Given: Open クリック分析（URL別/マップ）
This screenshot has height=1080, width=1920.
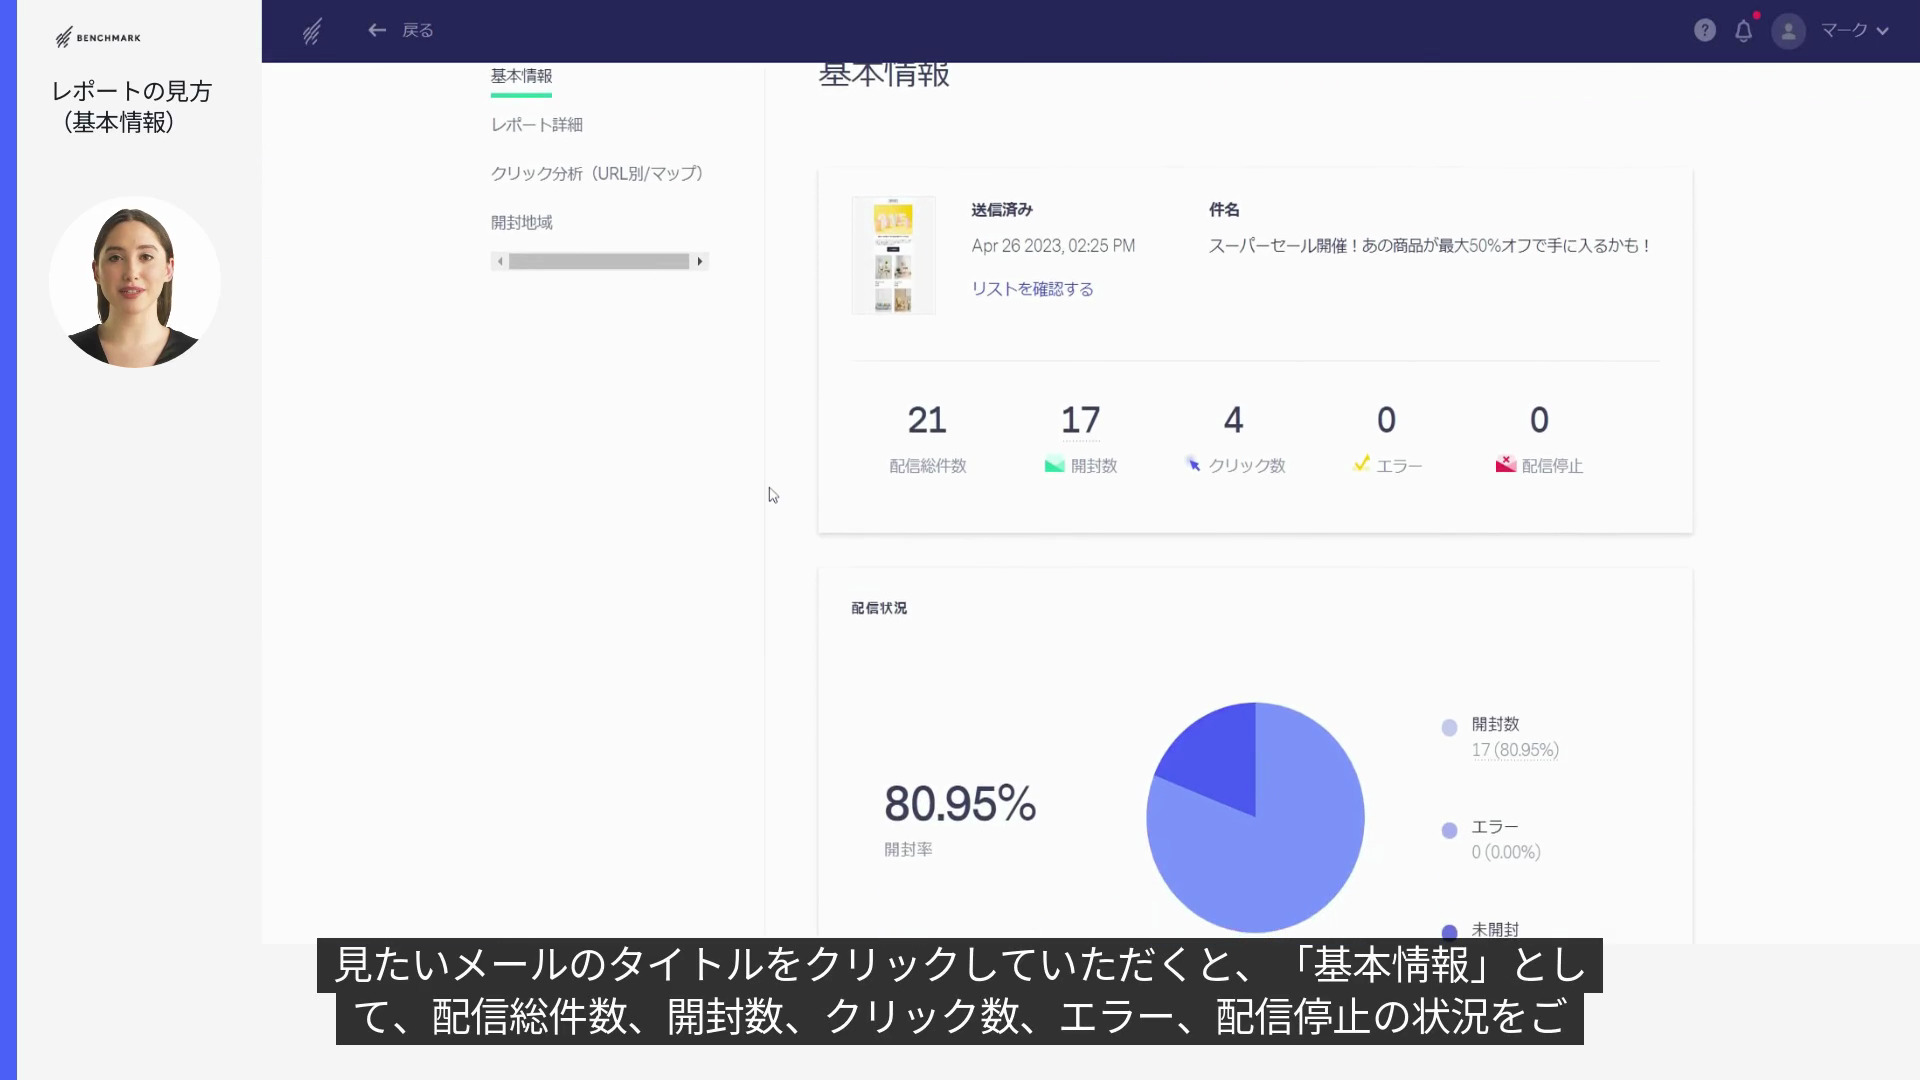Looking at the screenshot, I should click(597, 172).
